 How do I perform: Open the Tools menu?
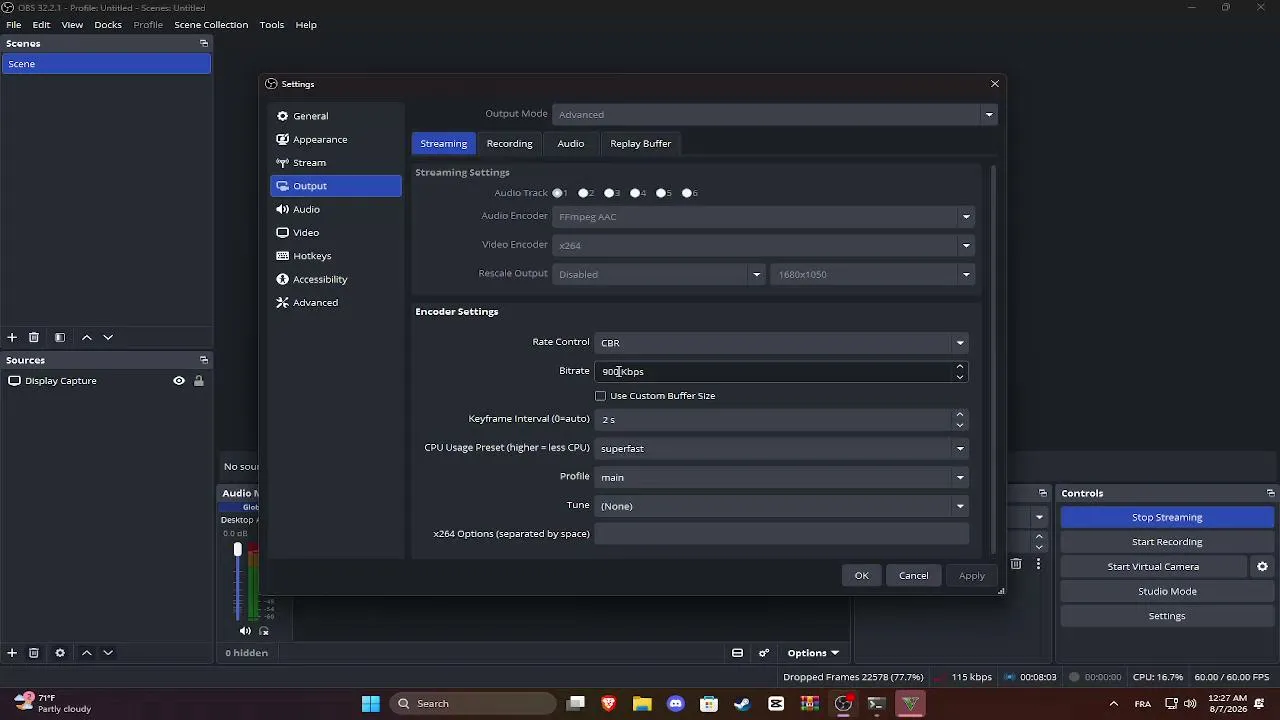click(272, 25)
